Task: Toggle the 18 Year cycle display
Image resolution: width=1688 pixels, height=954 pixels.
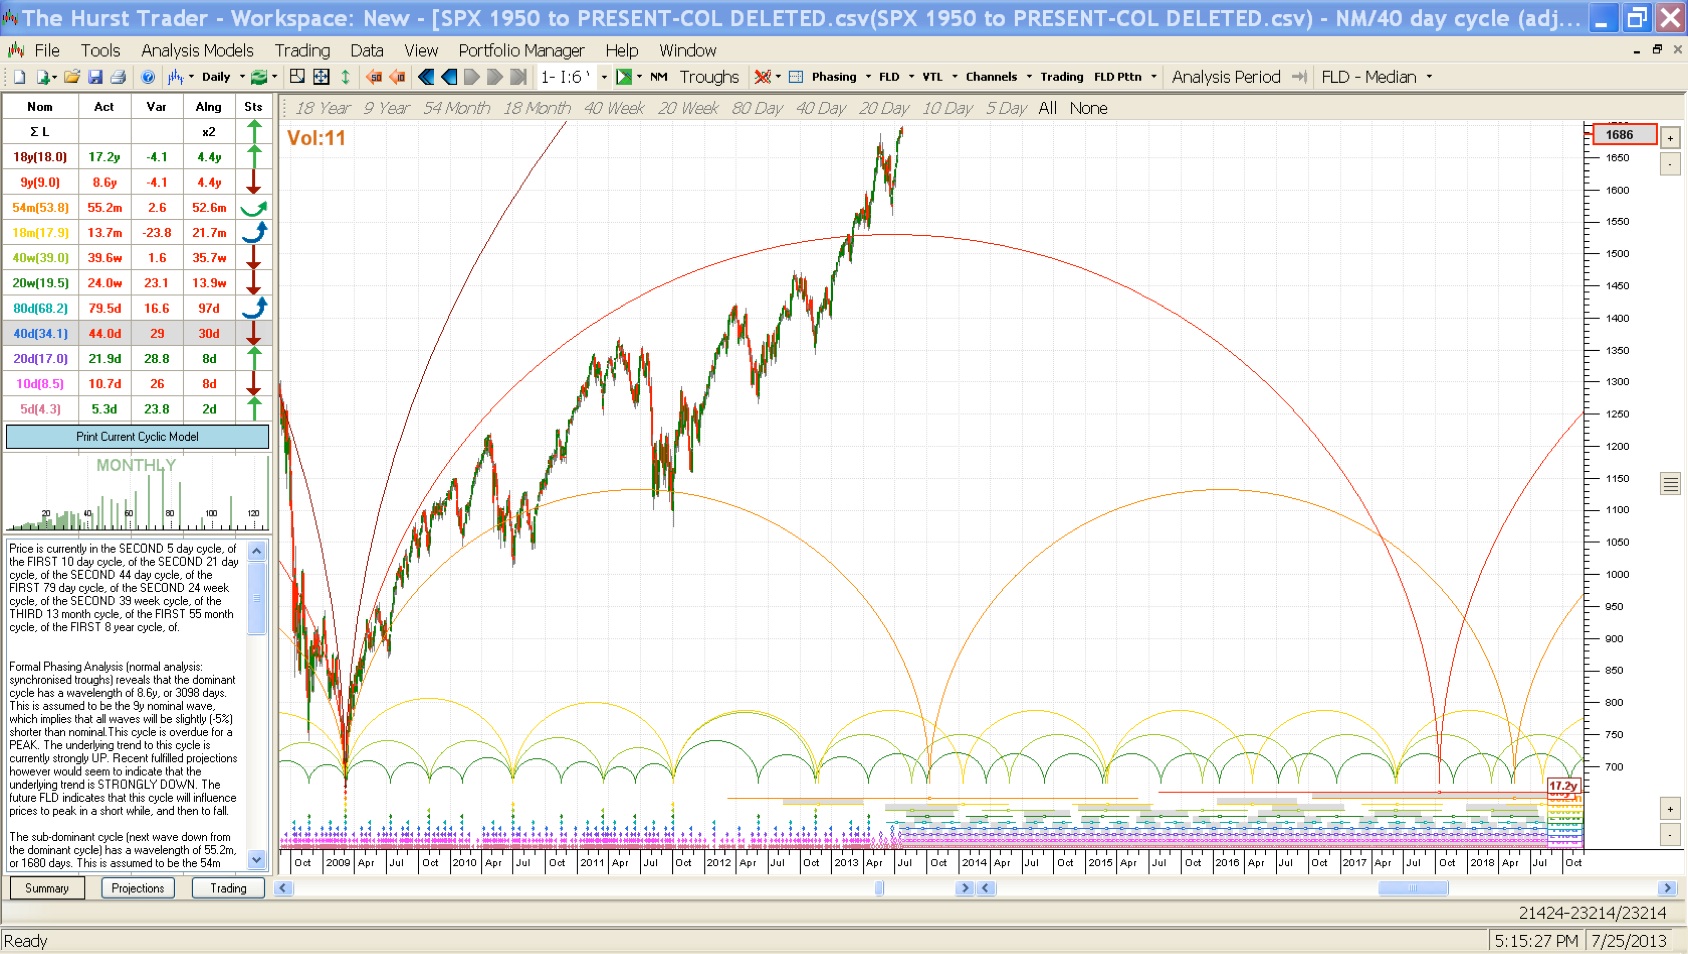Action: [x=322, y=108]
